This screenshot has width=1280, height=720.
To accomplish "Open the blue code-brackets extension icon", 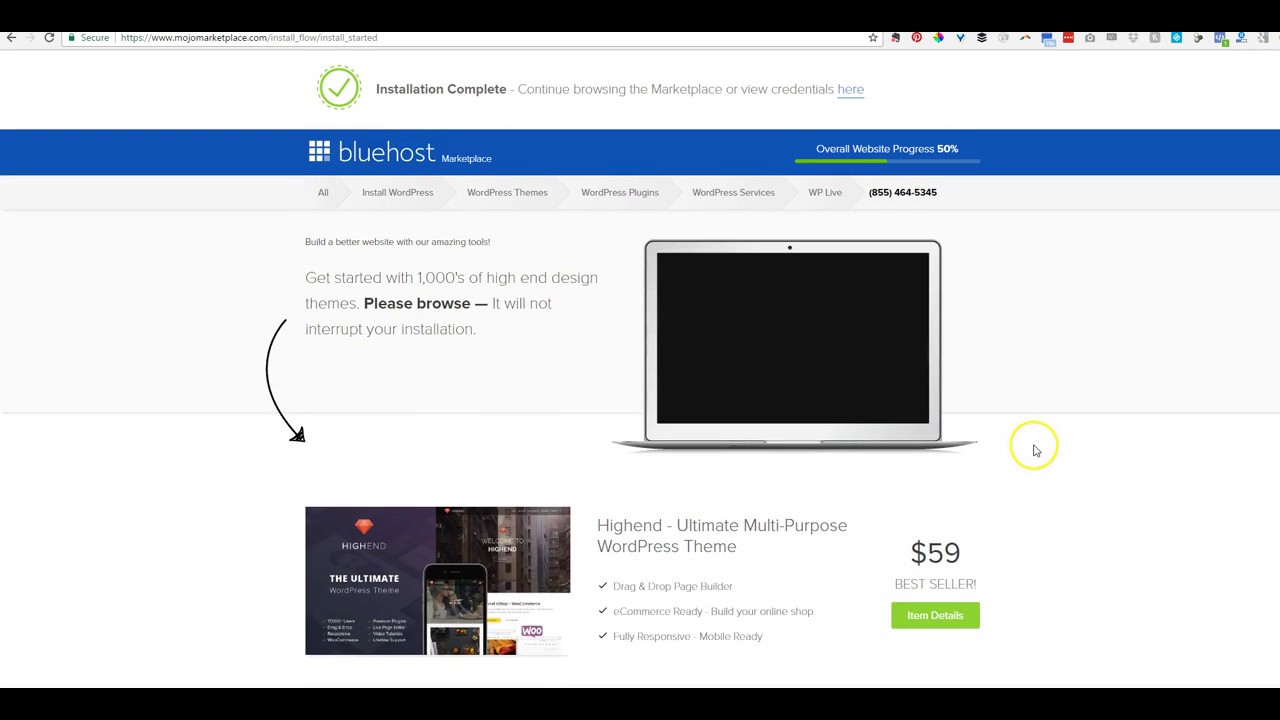I will (1221, 38).
